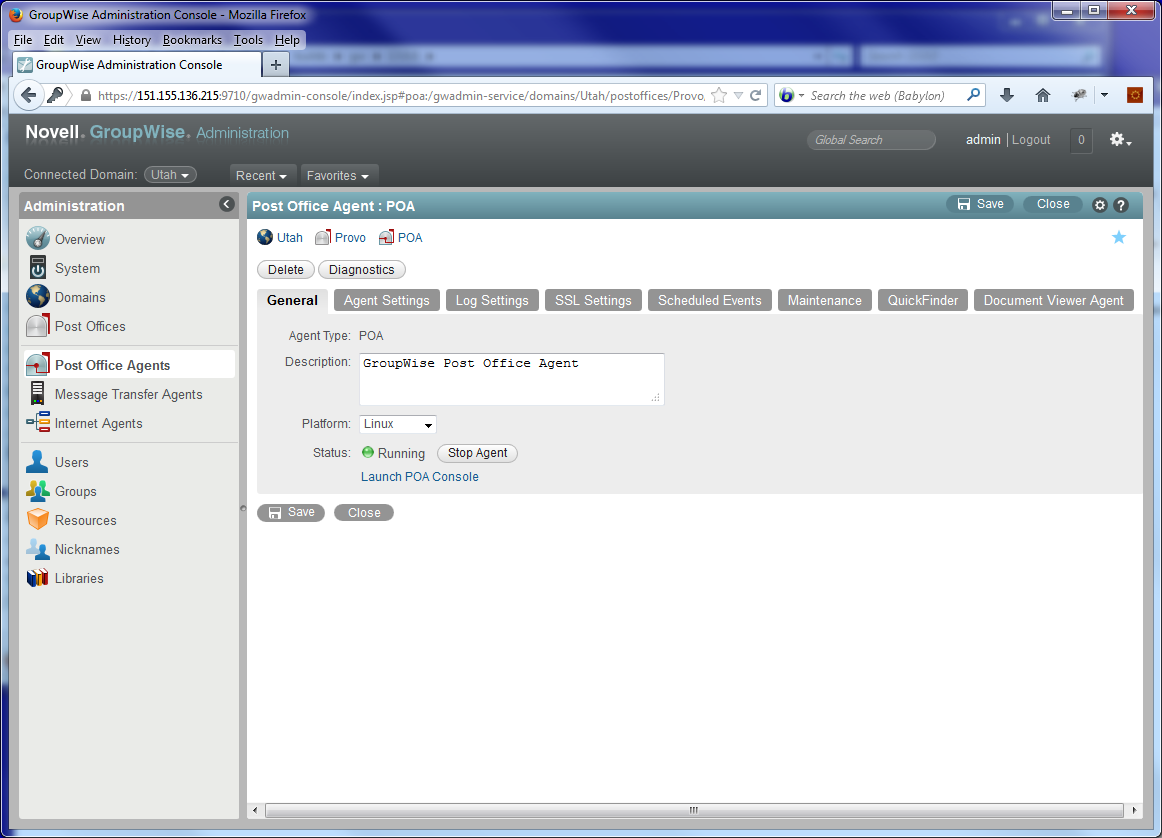Click the Post Office Agents icon in sidebar
The width and height of the screenshot is (1162, 838).
(x=38, y=365)
